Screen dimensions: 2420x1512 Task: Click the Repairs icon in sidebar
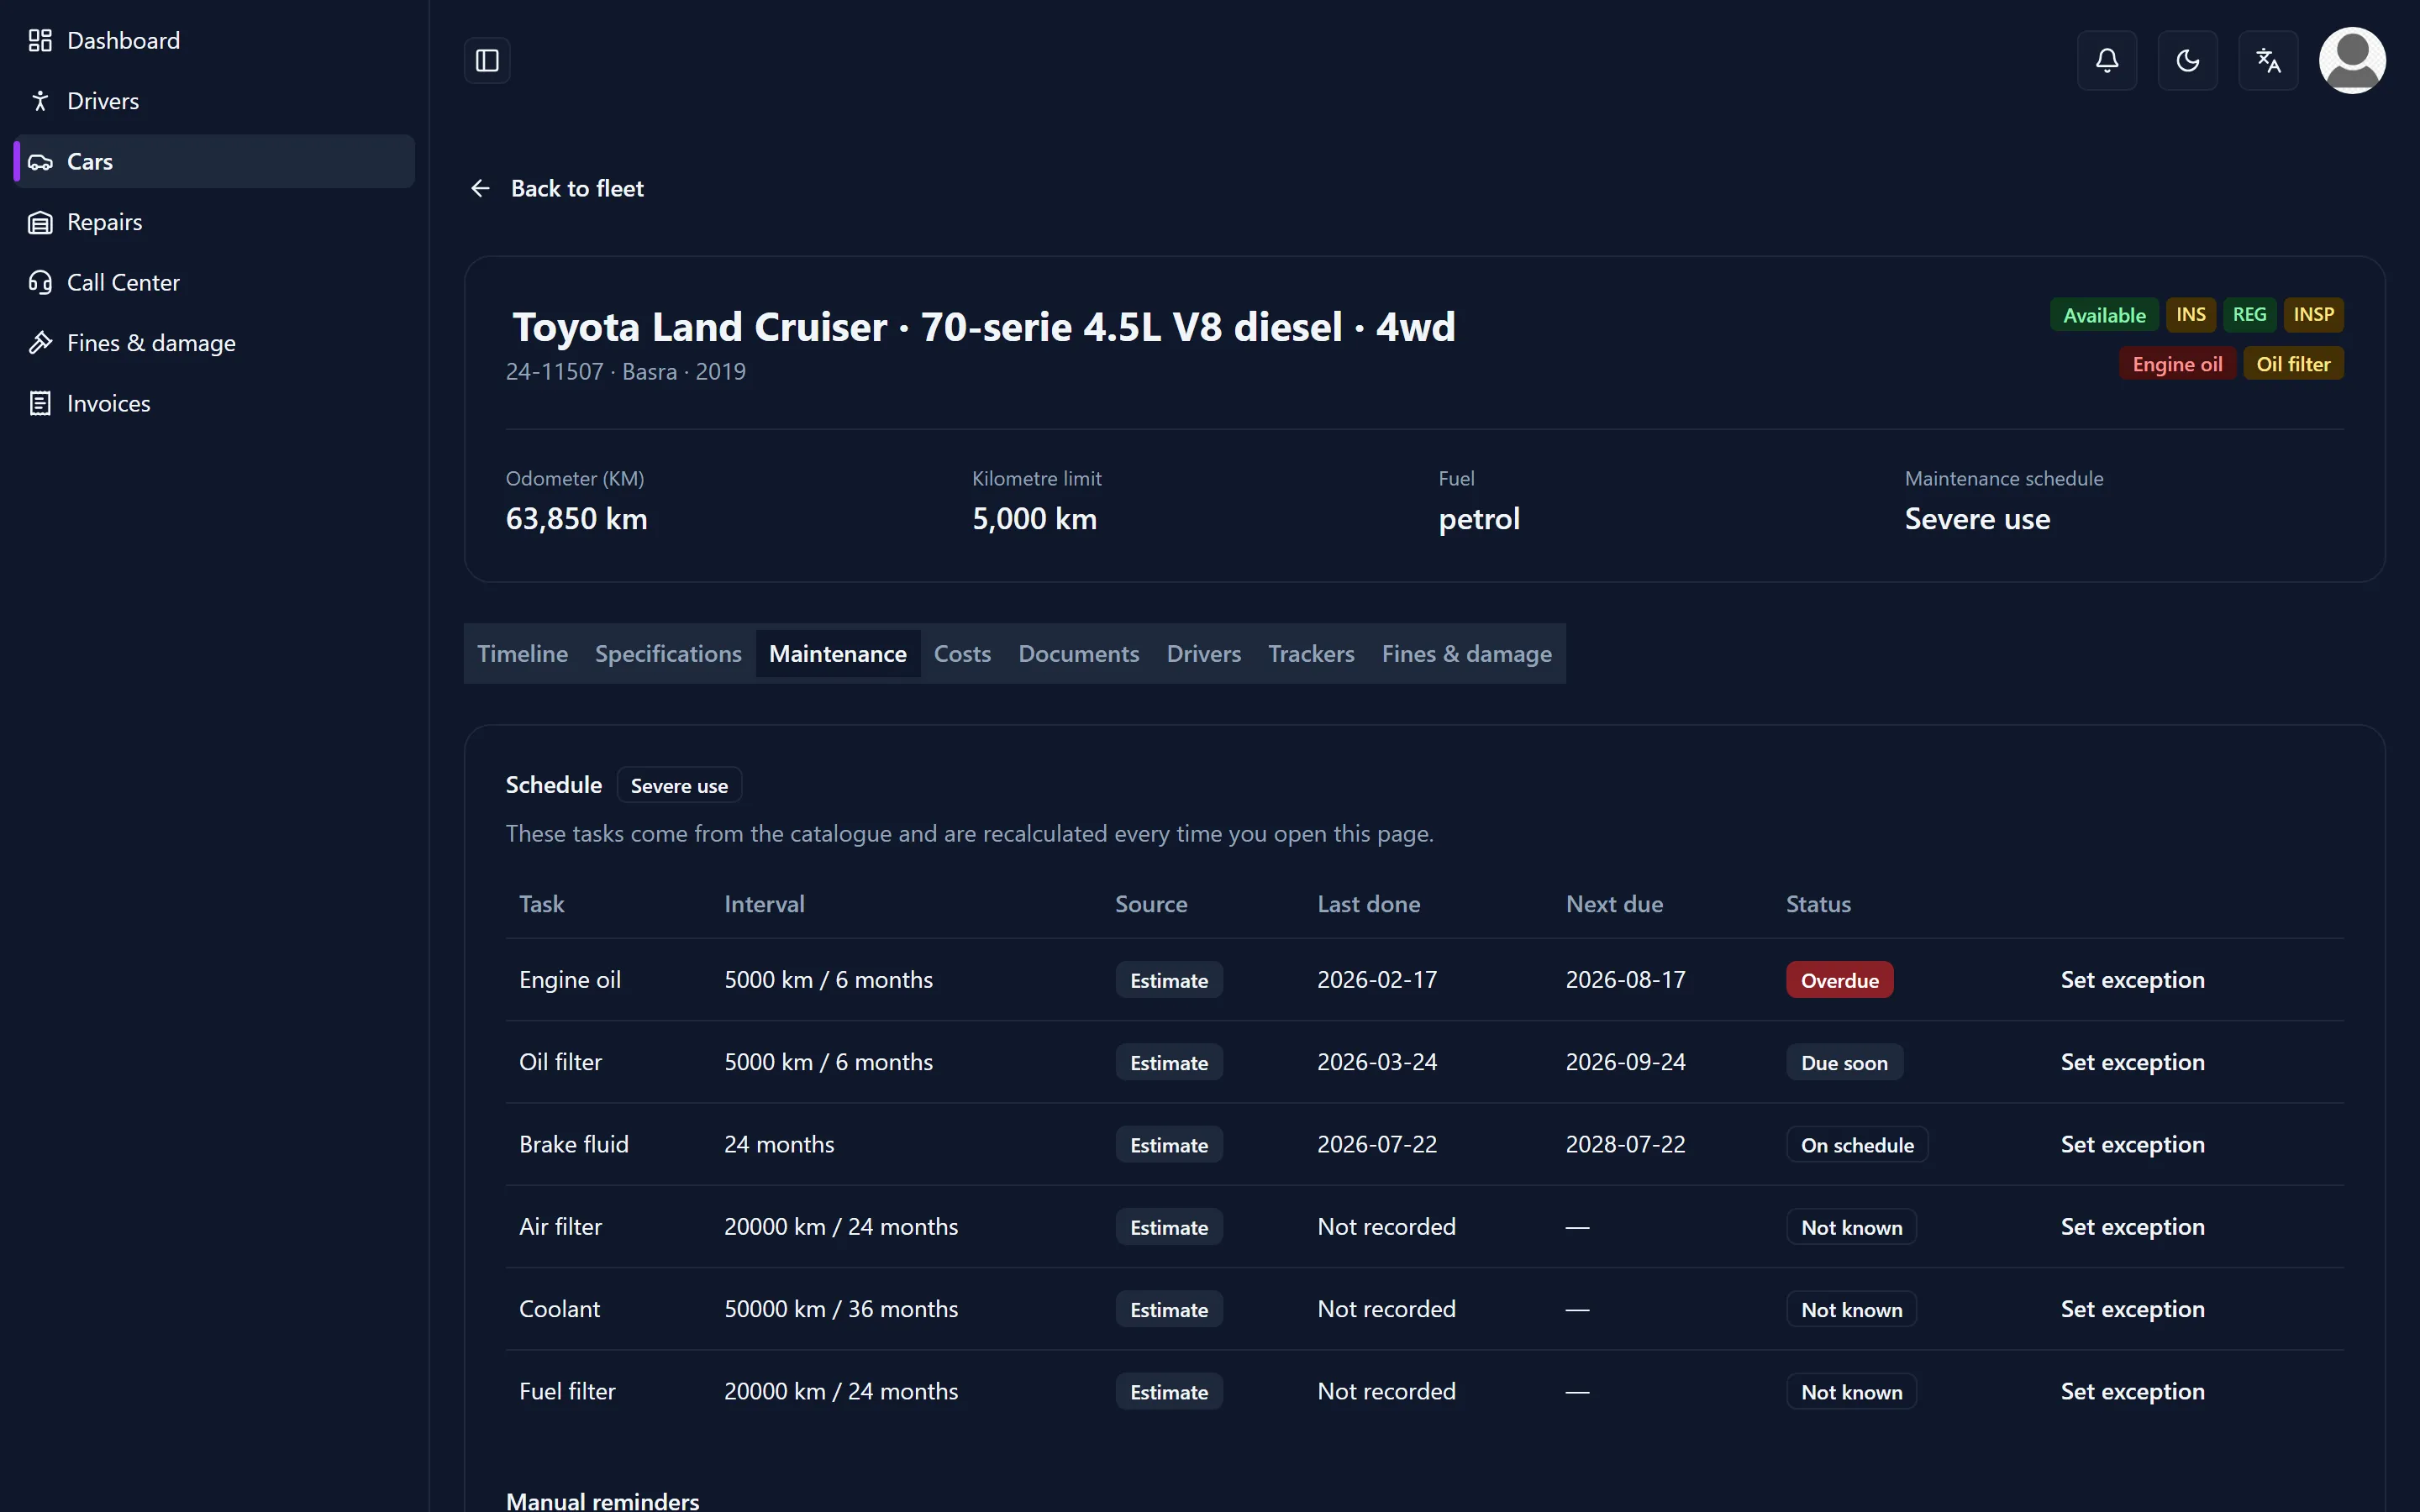tap(40, 222)
